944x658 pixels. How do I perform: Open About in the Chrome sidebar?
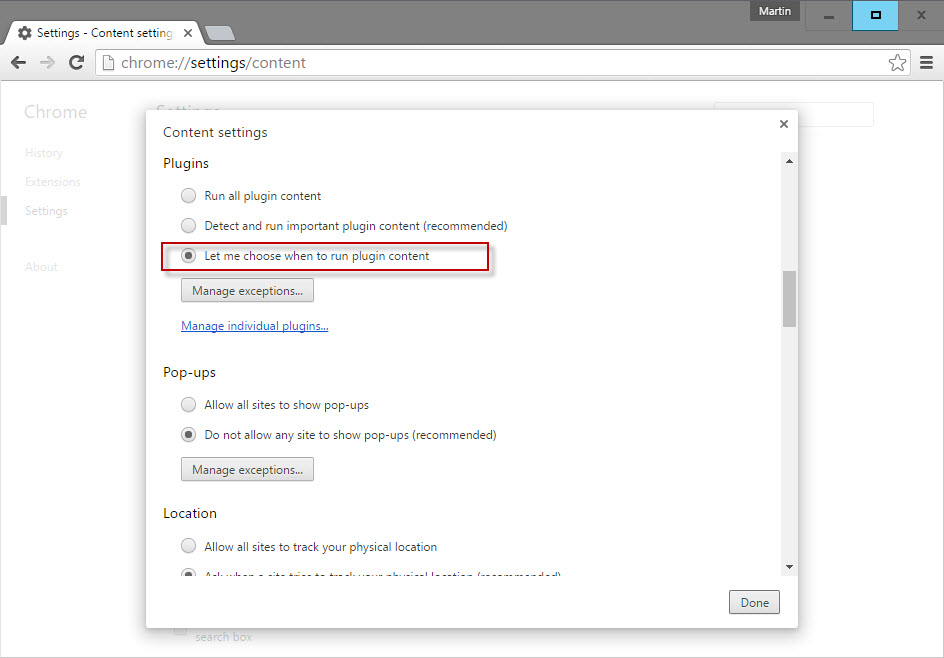click(x=42, y=267)
